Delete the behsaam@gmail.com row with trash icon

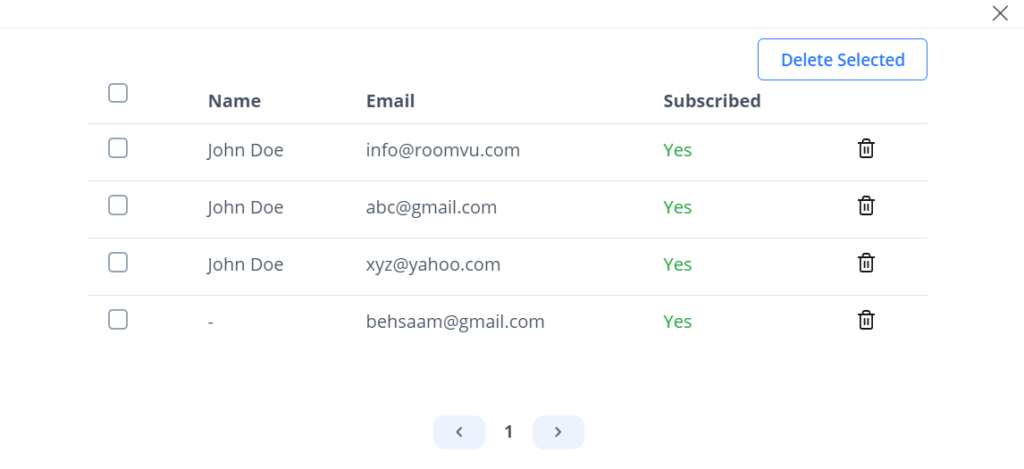866,320
